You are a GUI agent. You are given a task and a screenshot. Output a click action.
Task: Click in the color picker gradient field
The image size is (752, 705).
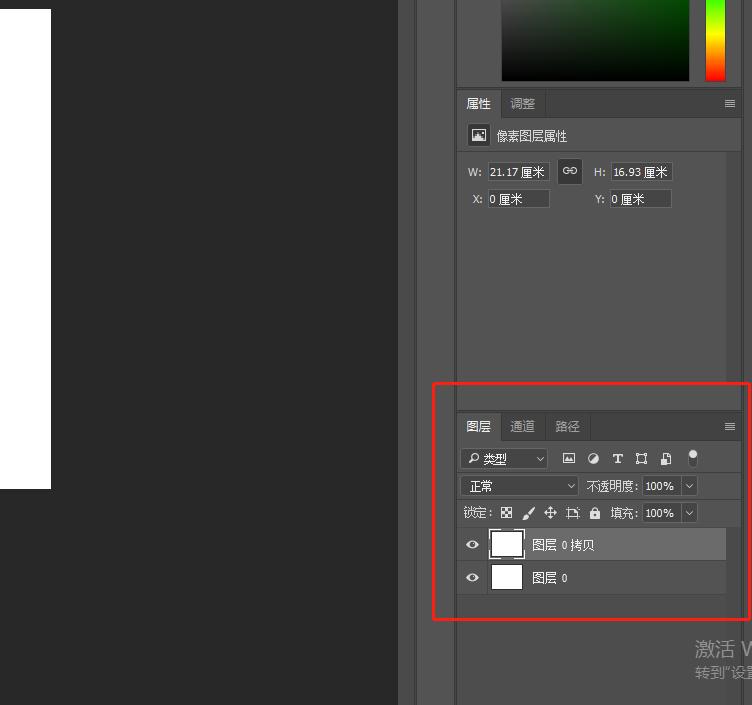595,40
